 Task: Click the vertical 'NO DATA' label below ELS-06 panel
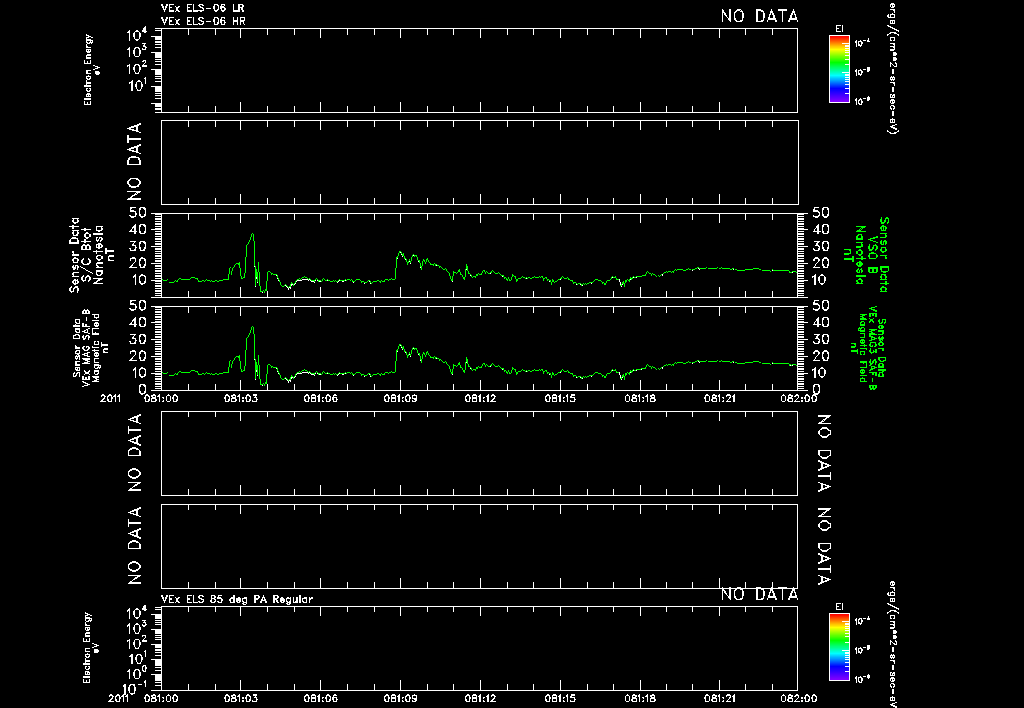[x=135, y=161]
